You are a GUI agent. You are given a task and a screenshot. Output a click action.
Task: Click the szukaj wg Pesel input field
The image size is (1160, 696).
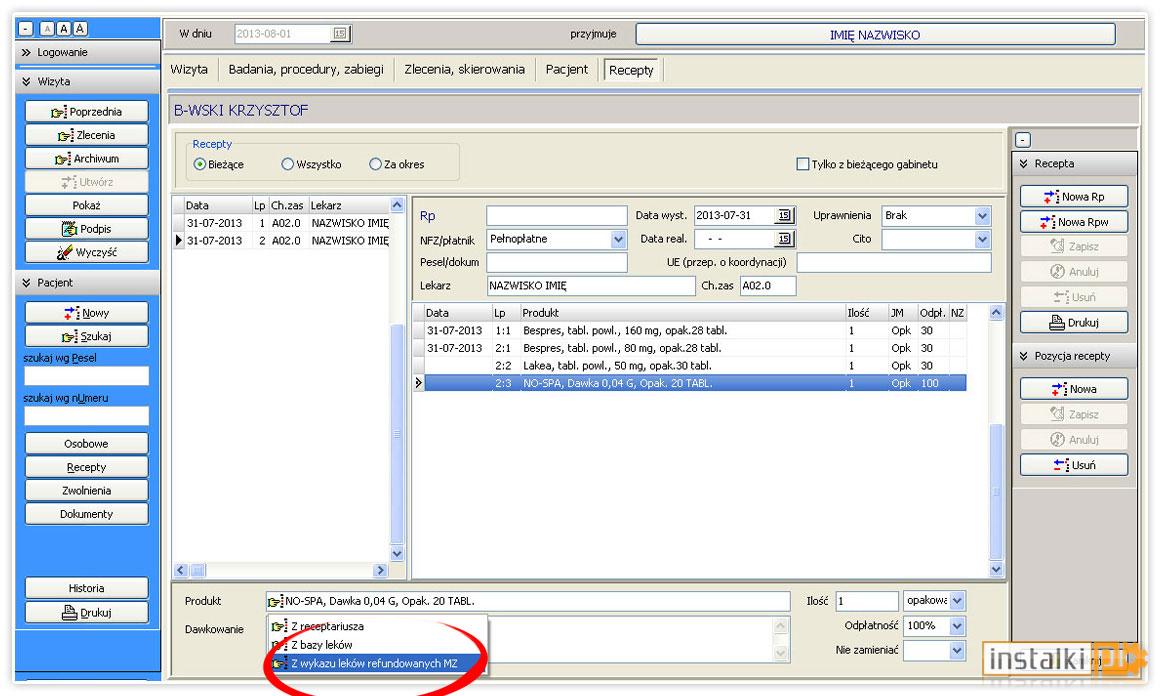coord(87,376)
